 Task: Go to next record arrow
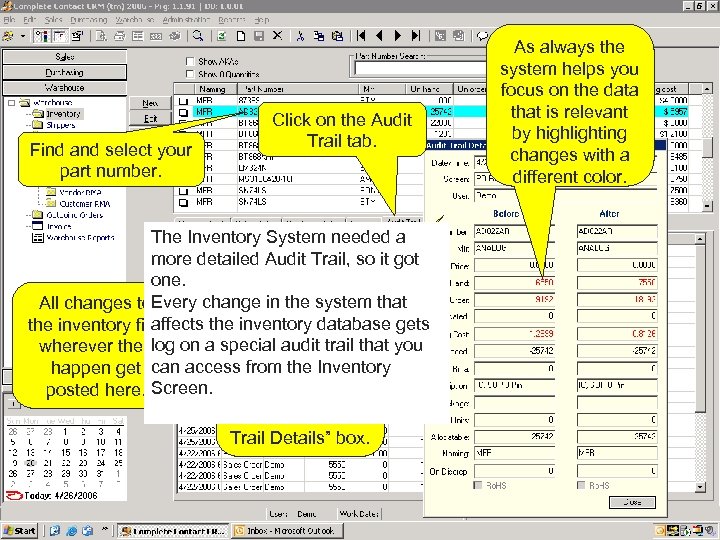398,35
